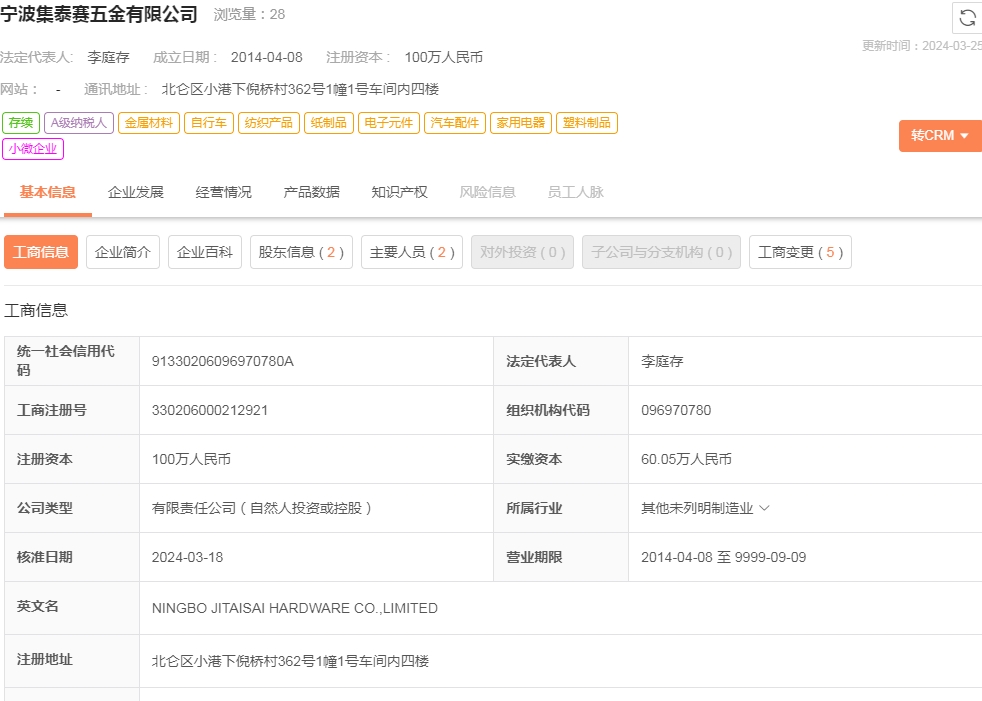Screen dimensions: 982x701
Task: Click company type 有限责任公司(自然人投资或控股)
Action: (x=262, y=508)
